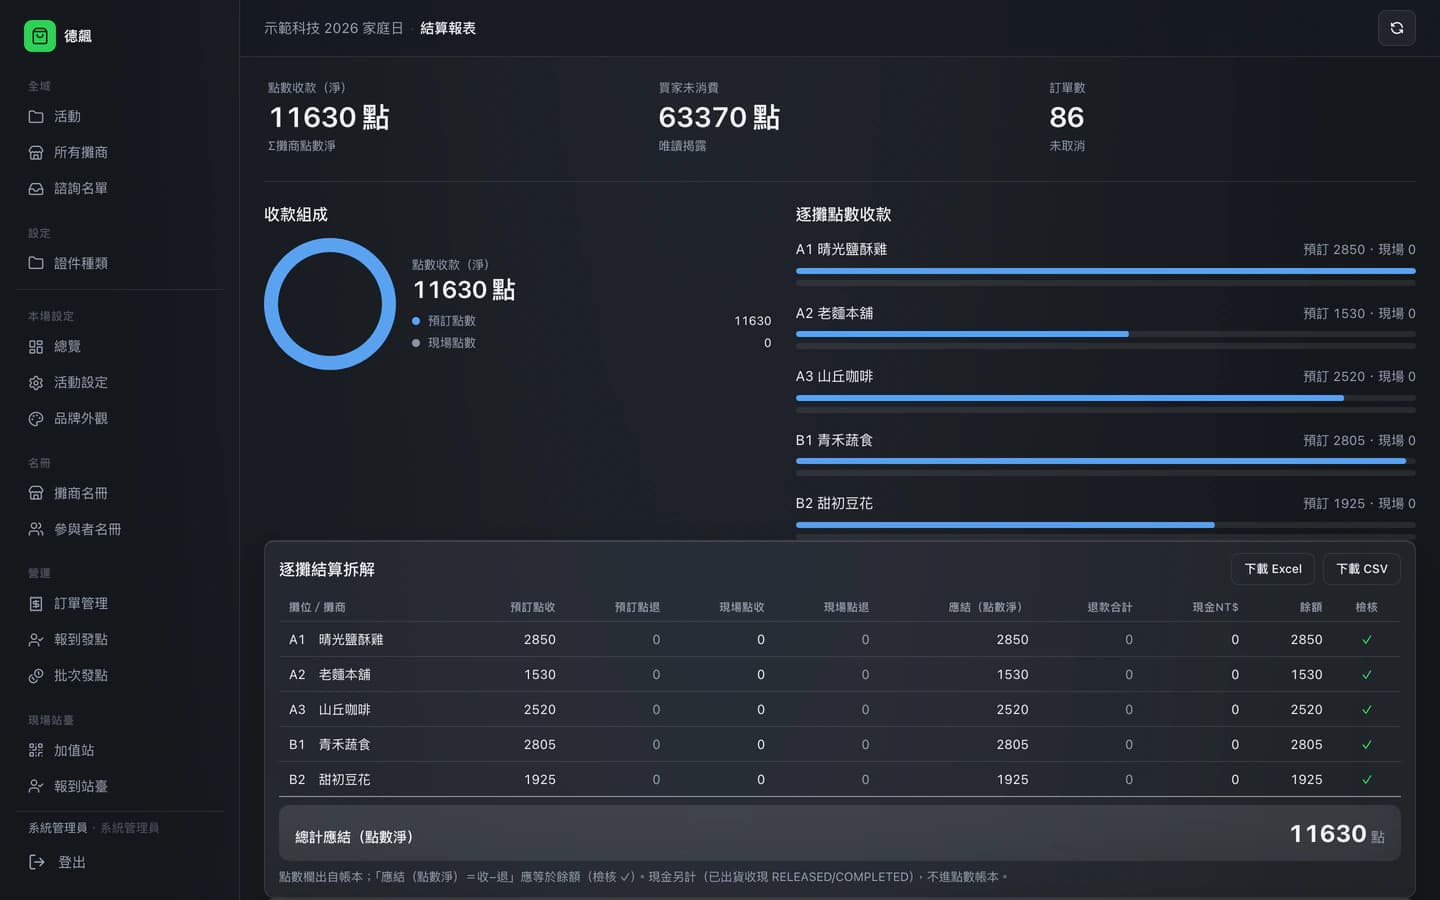
Task: Click the grey 現場點數 legend dot
Action: (416, 343)
